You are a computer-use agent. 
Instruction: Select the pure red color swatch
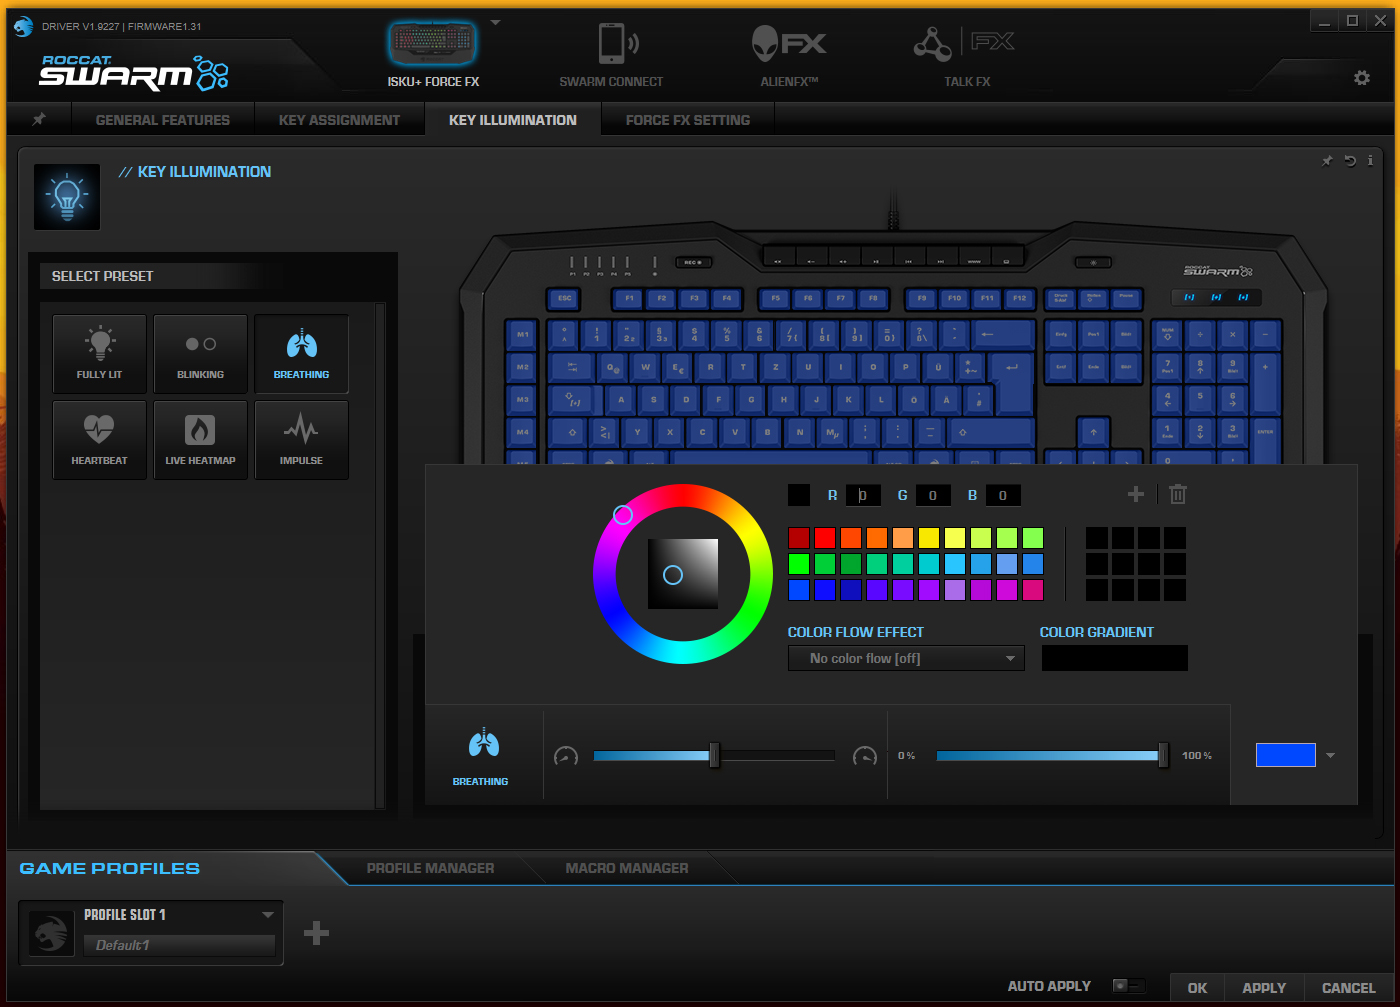pyautogui.click(x=825, y=538)
